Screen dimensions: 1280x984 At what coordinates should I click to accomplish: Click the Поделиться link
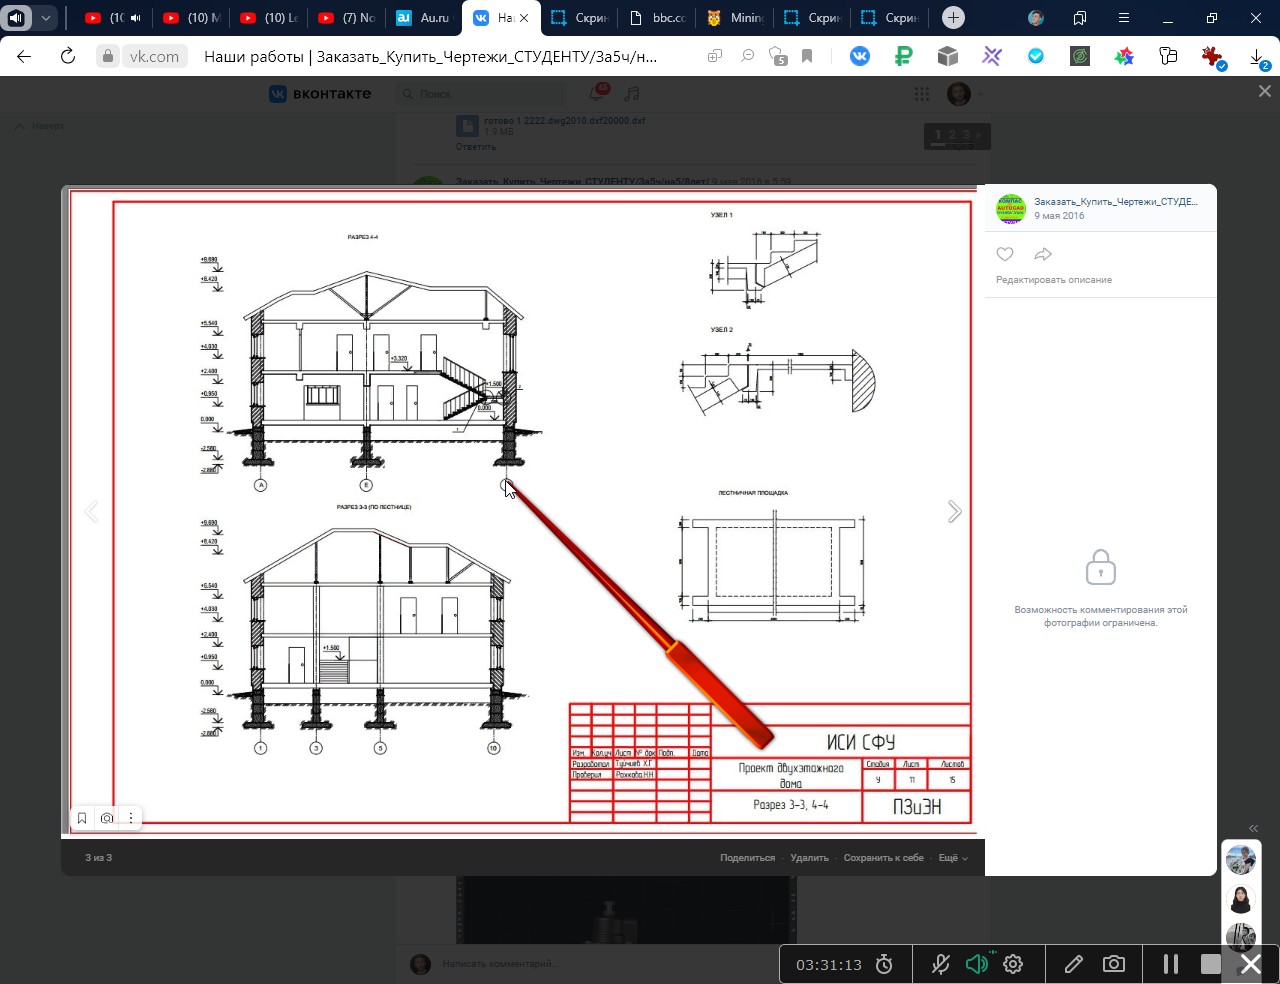tap(747, 858)
